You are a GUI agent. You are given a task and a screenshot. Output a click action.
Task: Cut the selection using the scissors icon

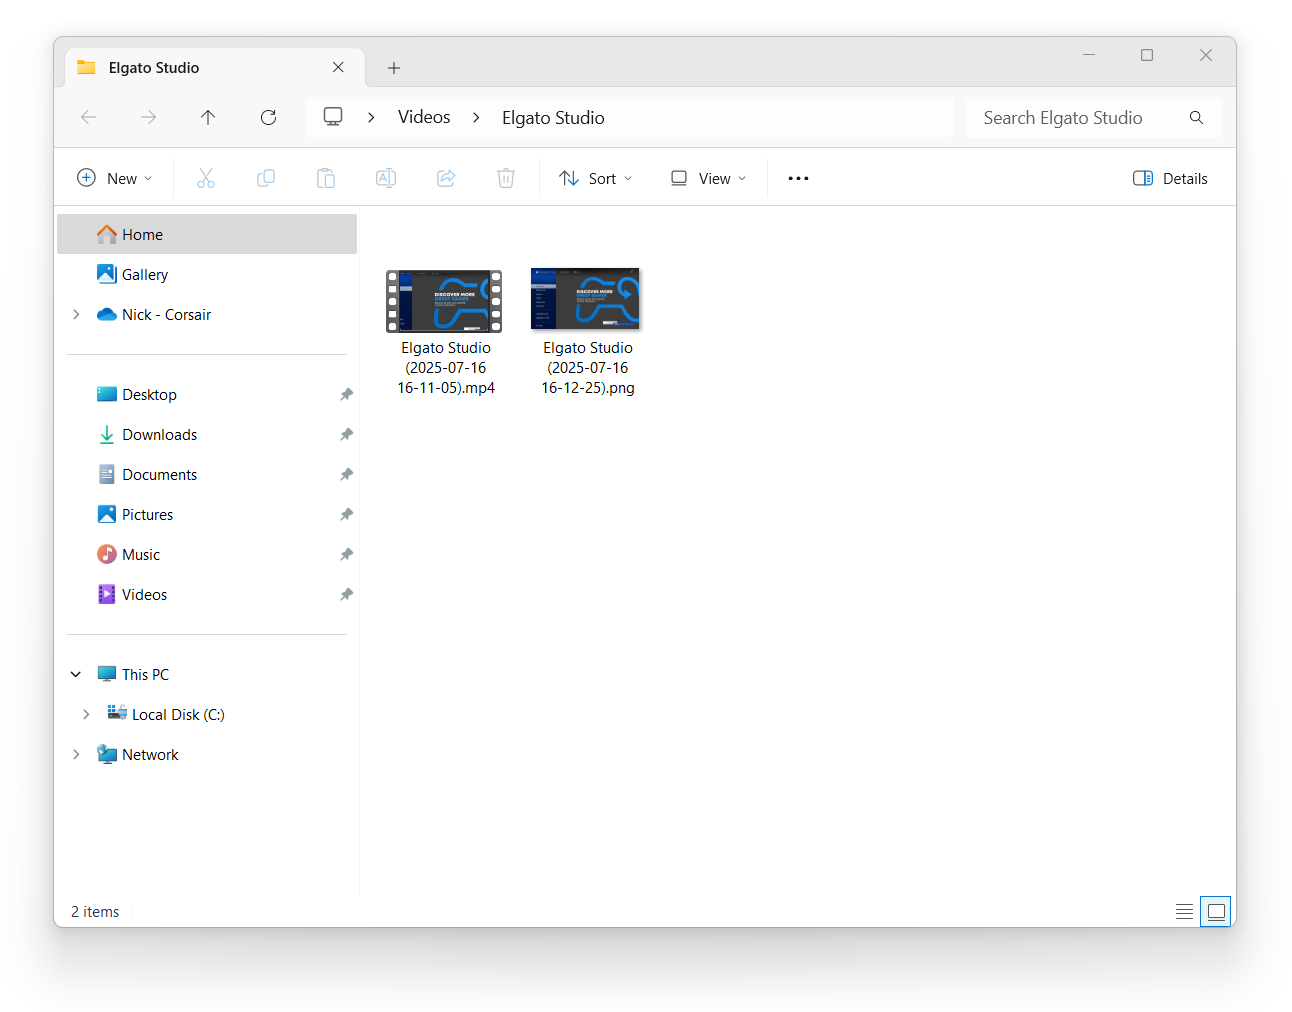[x=206, y=178]
